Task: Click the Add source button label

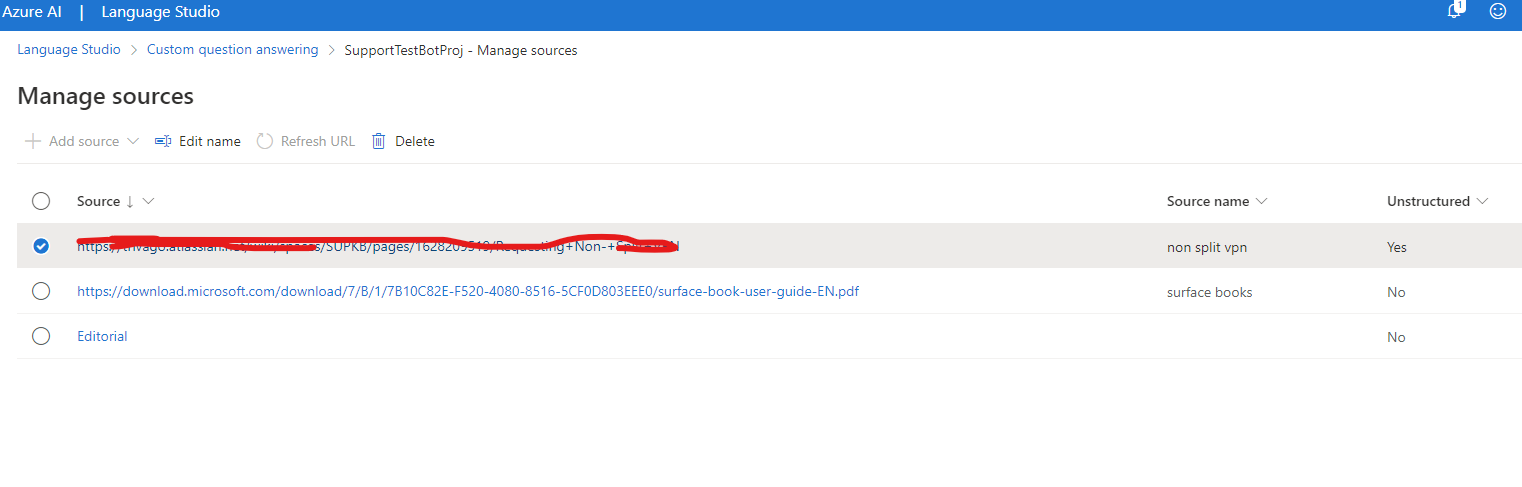Action: coord(84,141)
